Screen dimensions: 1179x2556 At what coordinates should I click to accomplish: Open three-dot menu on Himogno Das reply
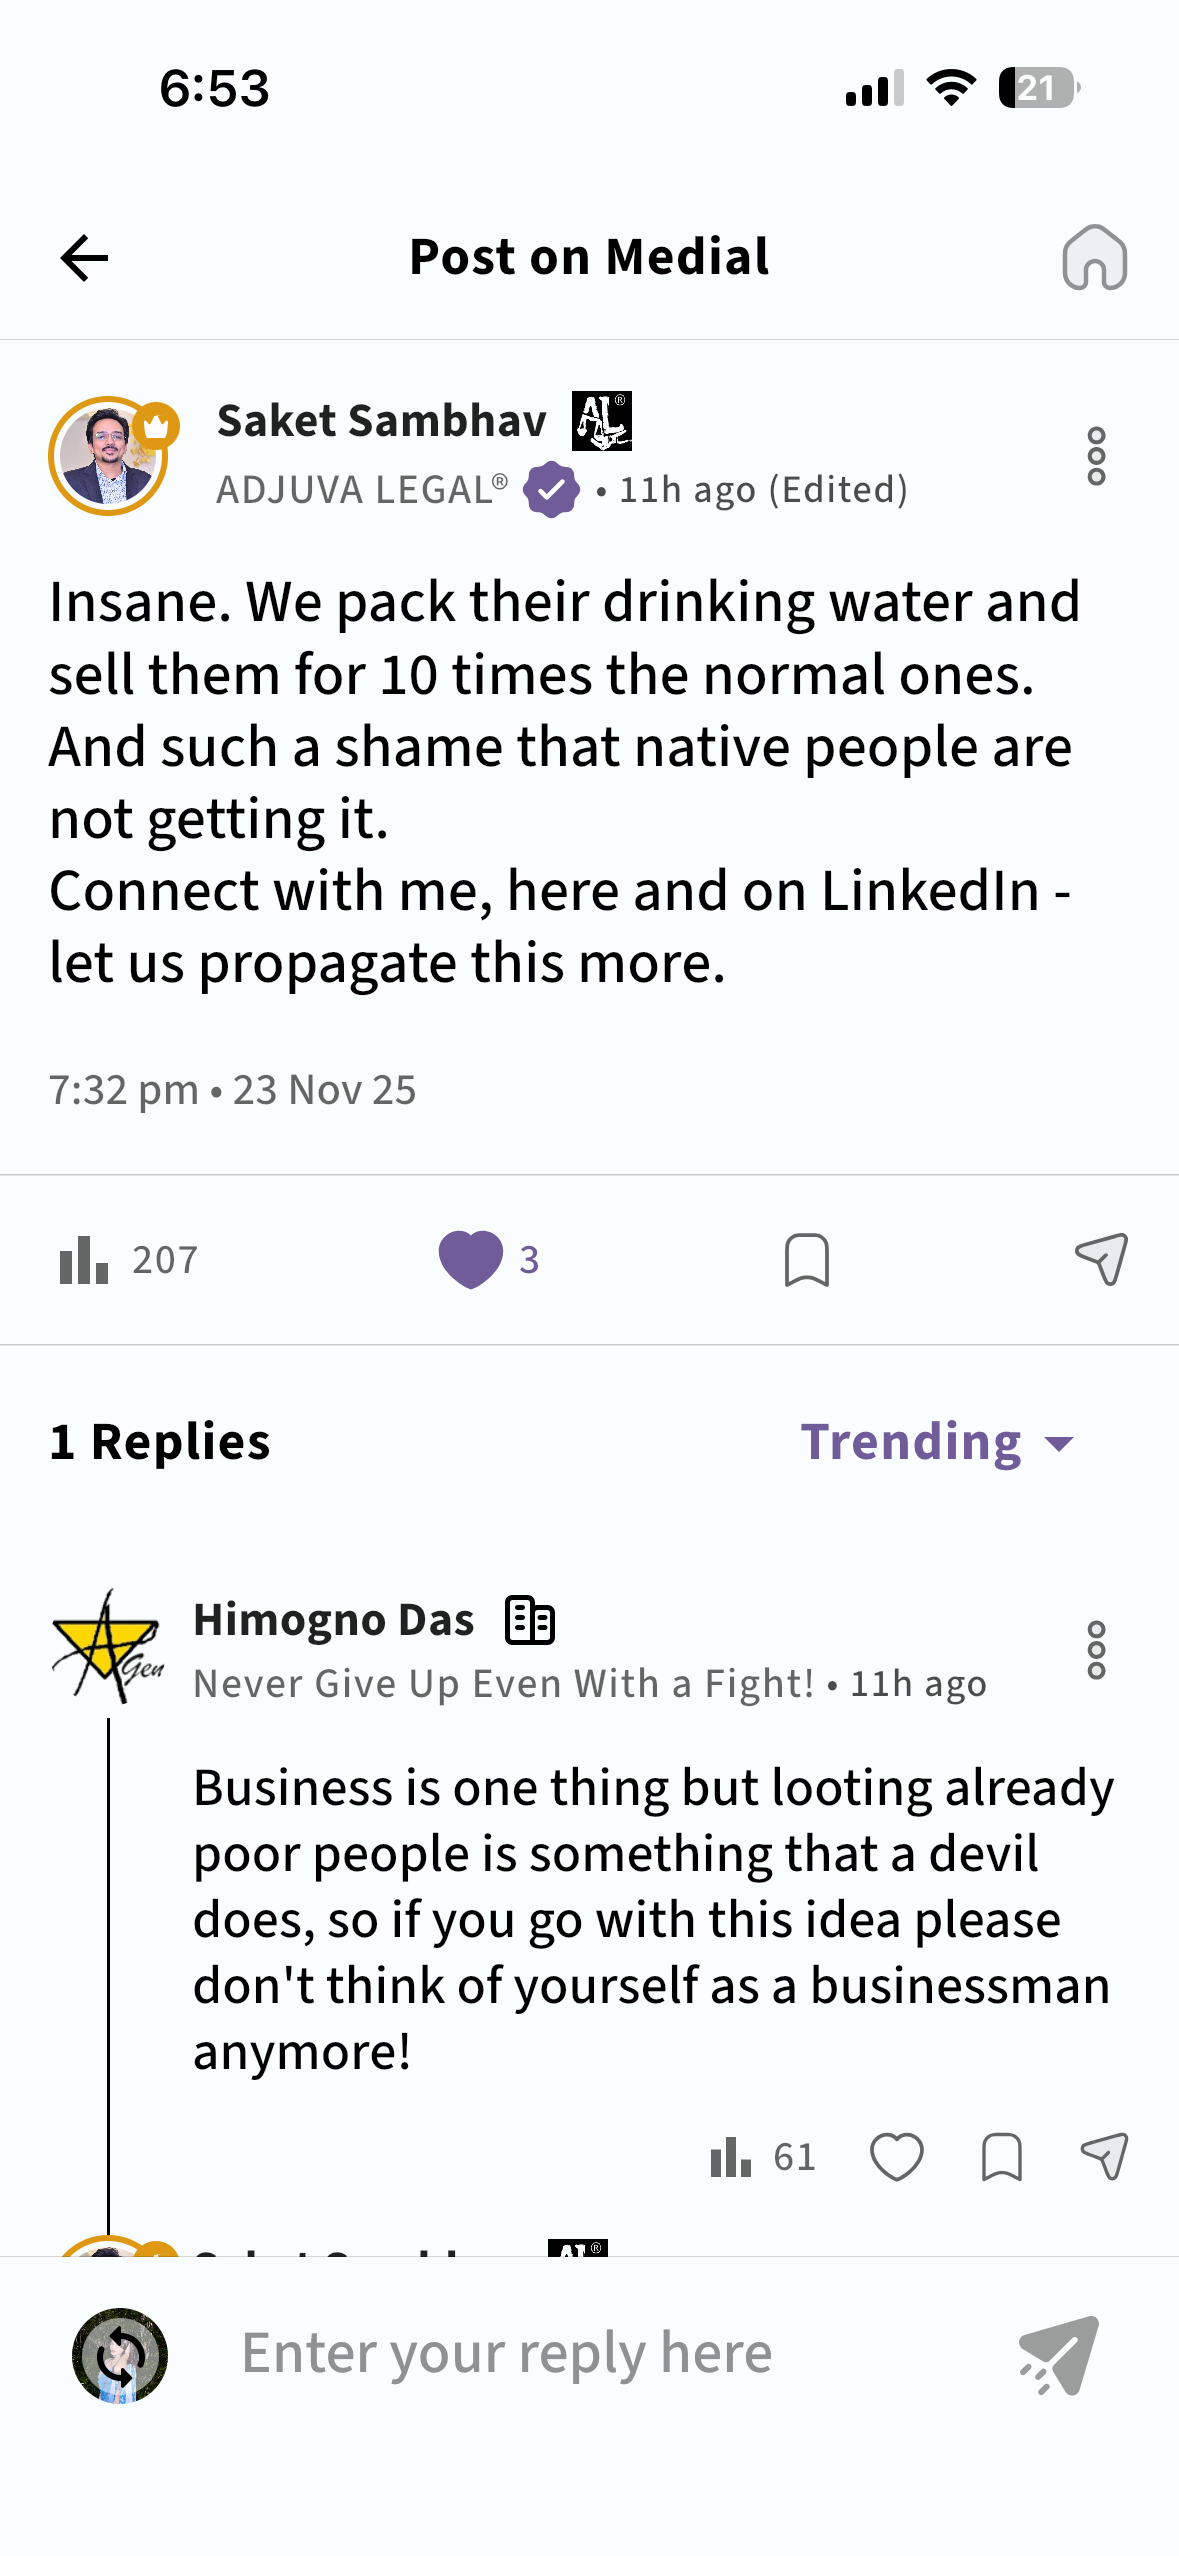click(1096, 1649)
